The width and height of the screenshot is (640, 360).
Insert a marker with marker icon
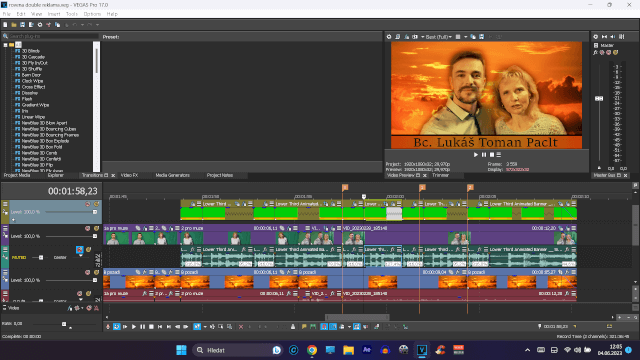(304, 327)
